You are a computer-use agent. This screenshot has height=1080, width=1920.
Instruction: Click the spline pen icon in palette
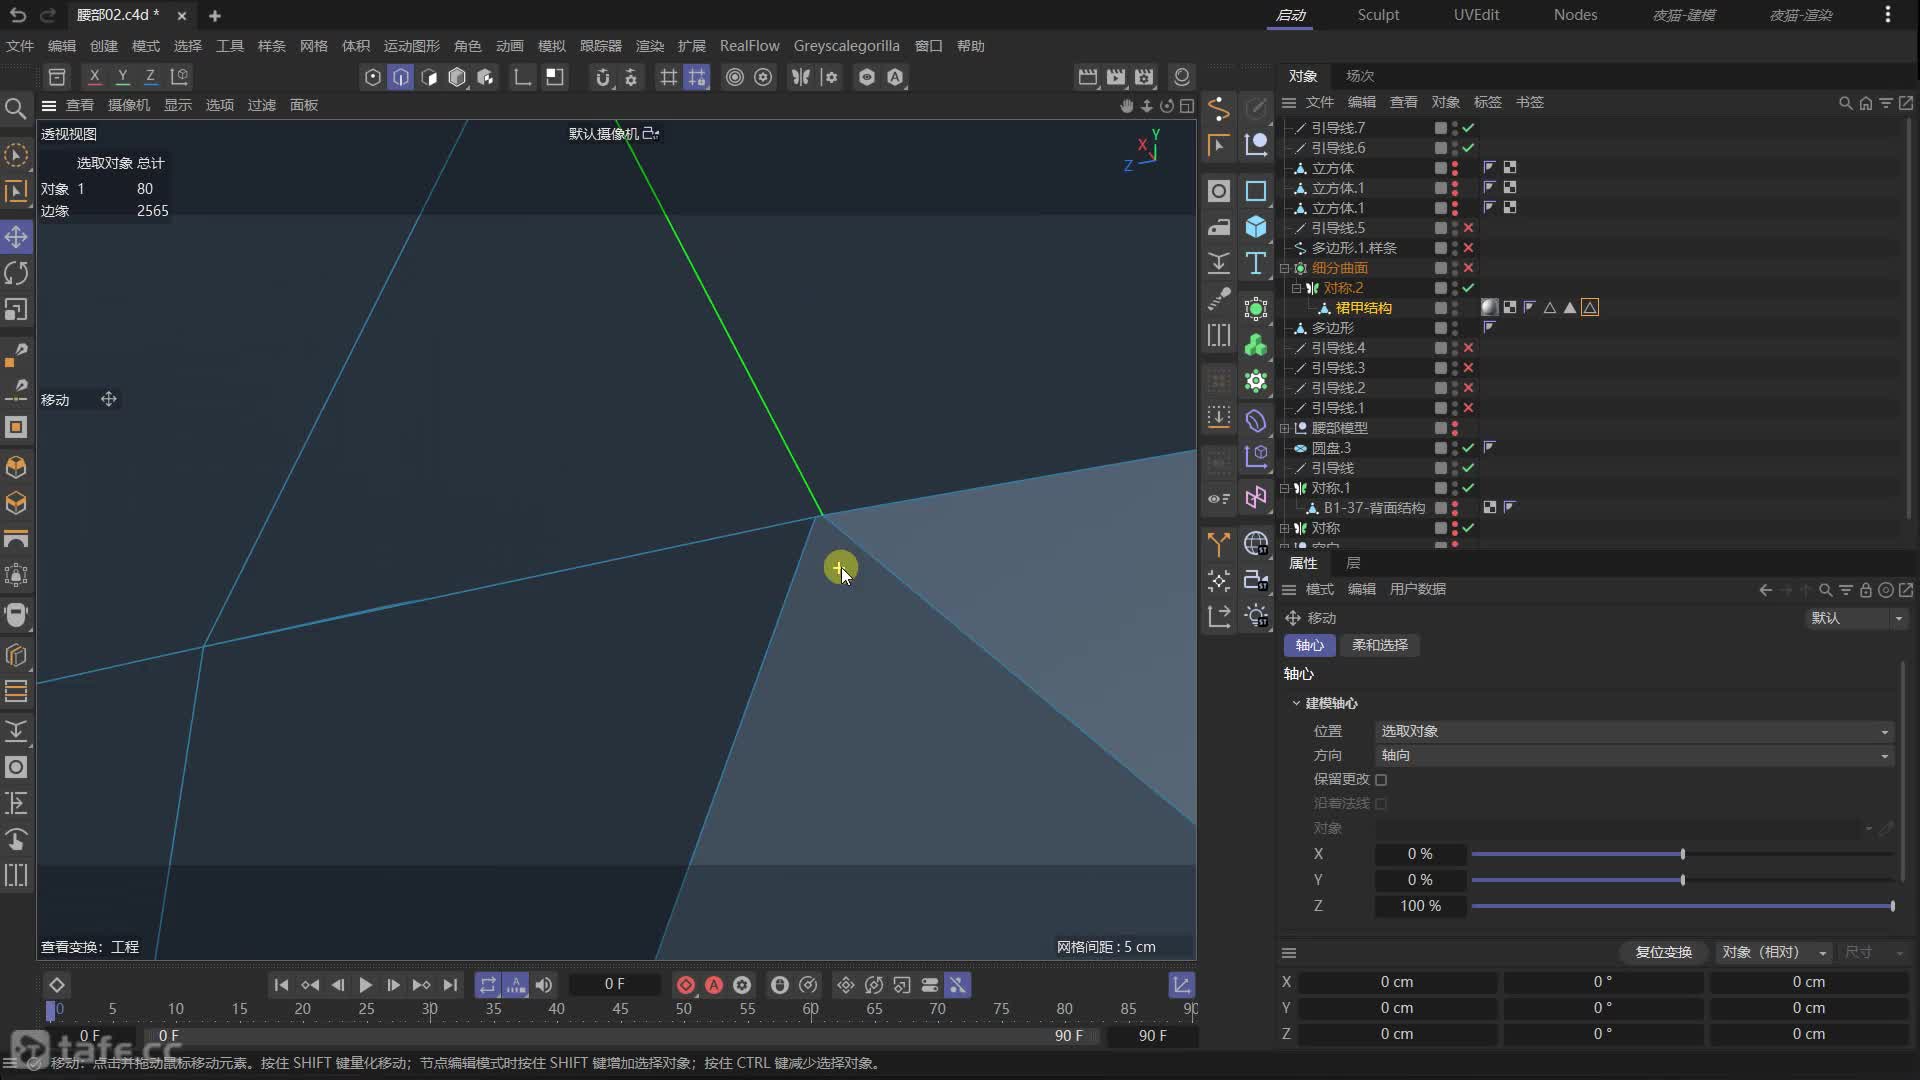(x=1219, y=108)
